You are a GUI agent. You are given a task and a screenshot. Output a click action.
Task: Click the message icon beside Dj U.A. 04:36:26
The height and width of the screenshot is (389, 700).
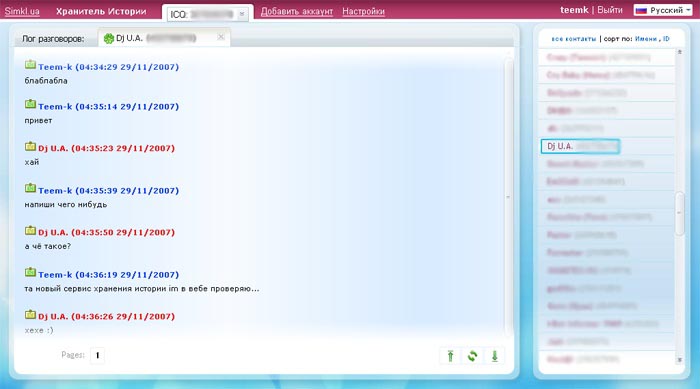(x=30, y=314)
